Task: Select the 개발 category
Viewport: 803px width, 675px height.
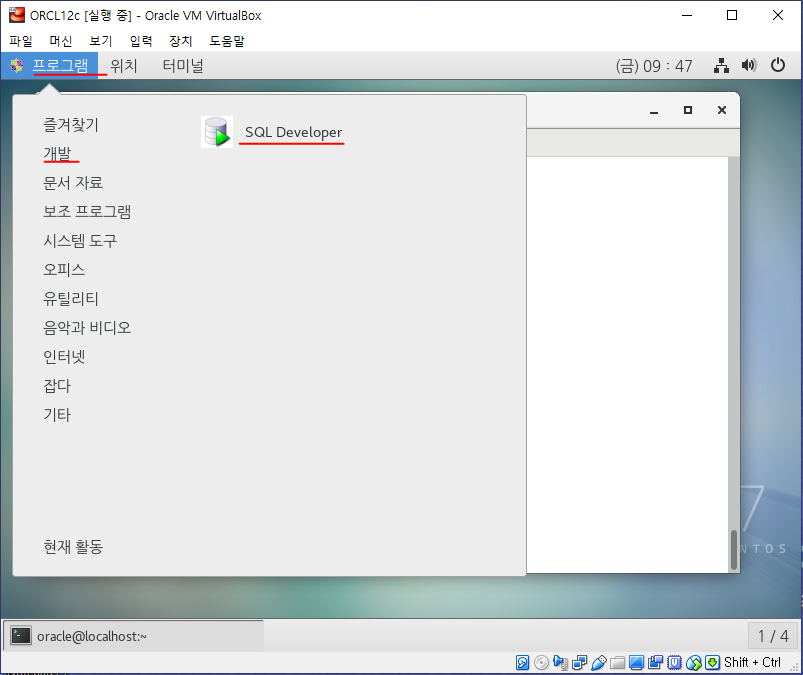Action: coord(57,154)
